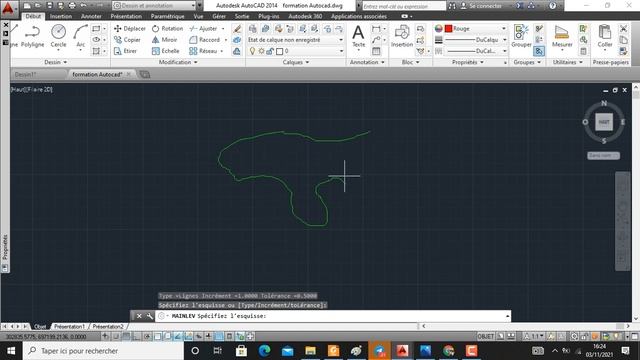Expand the Annotation panel

(367, 62)
